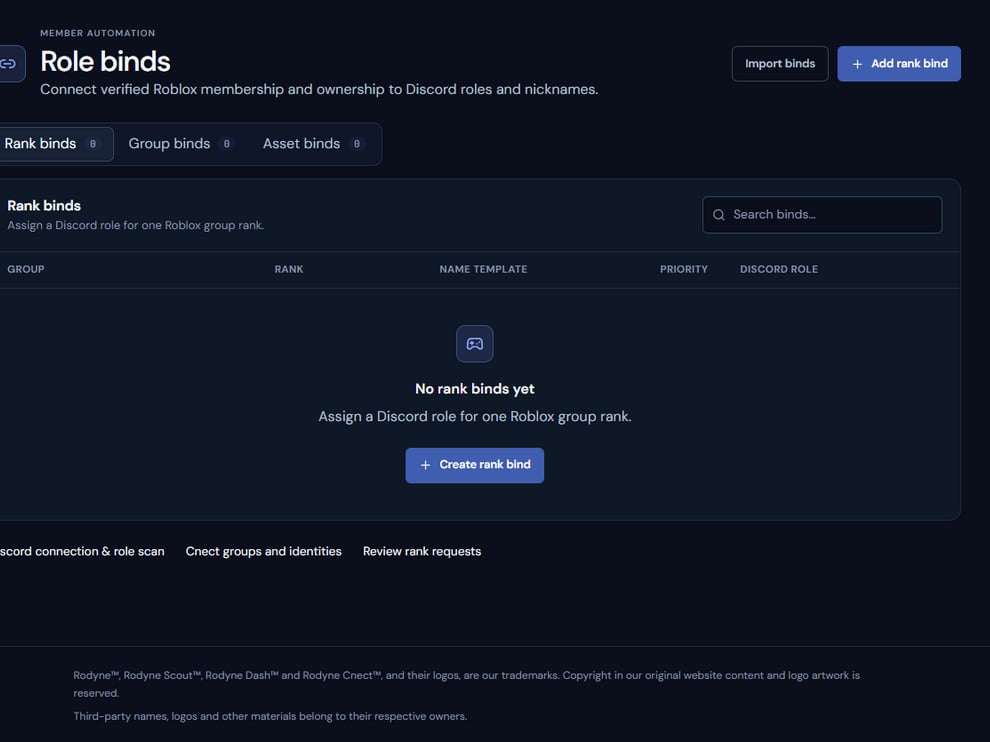
Task: Open Discord connection & role scan link
Action: click(x=82, y=551)
